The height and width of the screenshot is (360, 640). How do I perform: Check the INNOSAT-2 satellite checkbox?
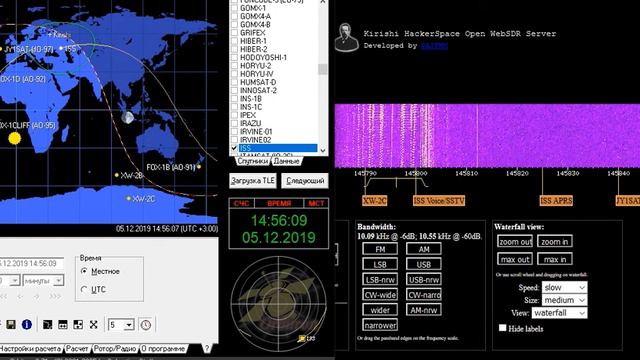(234, 91)
